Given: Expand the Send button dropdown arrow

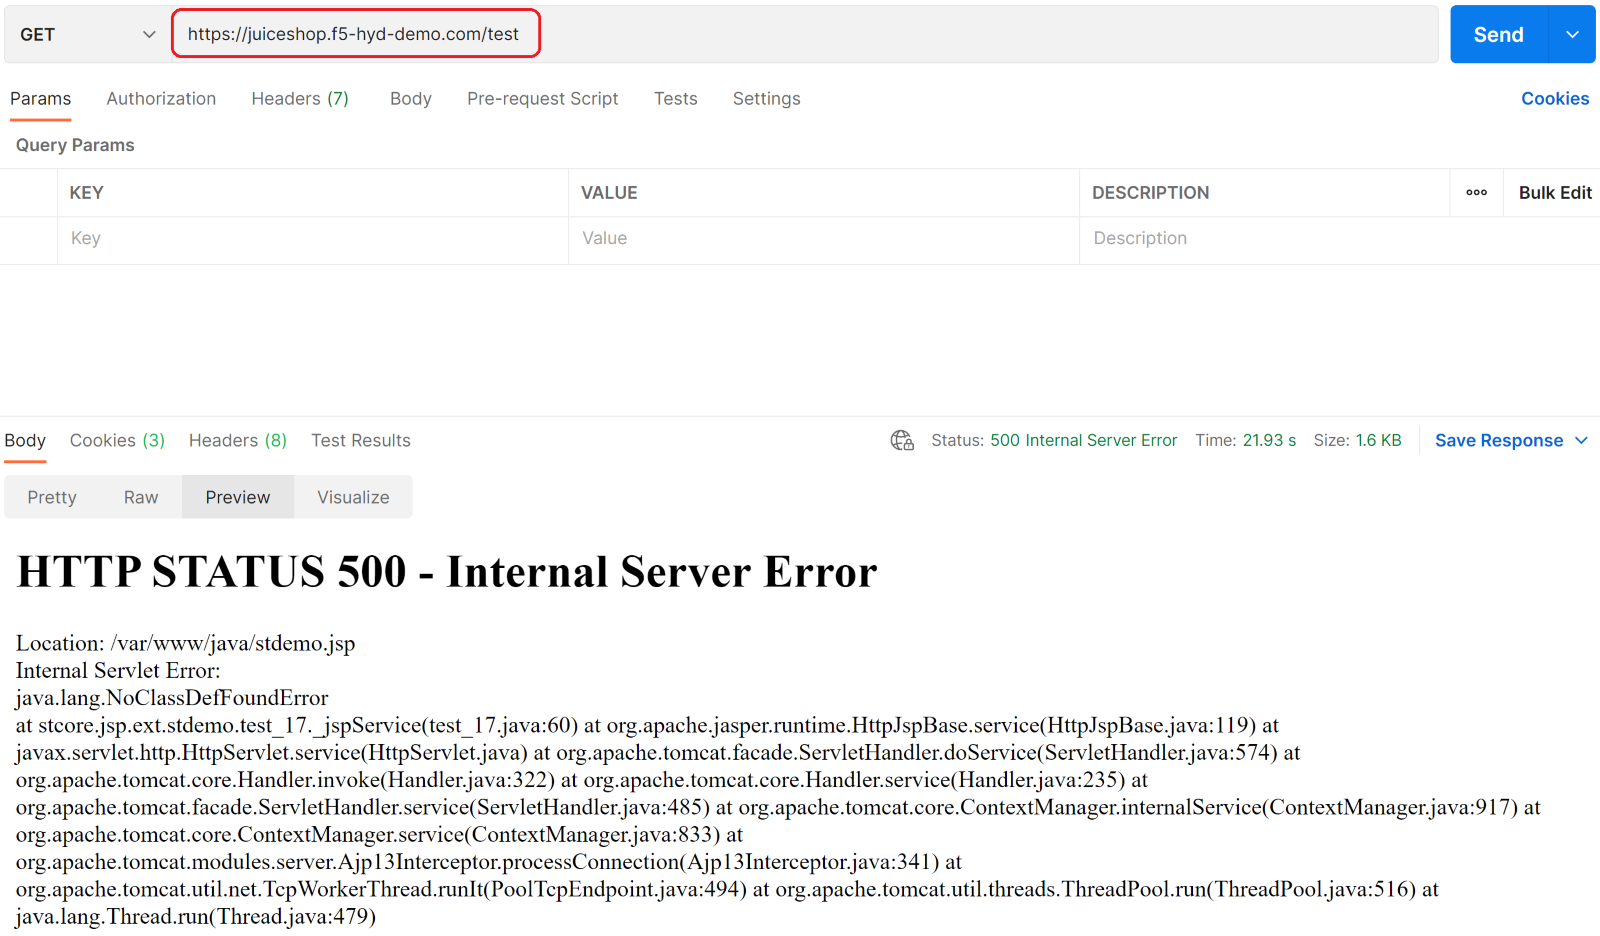Looking at the screenshot, I should click(x=1572, y=35).
